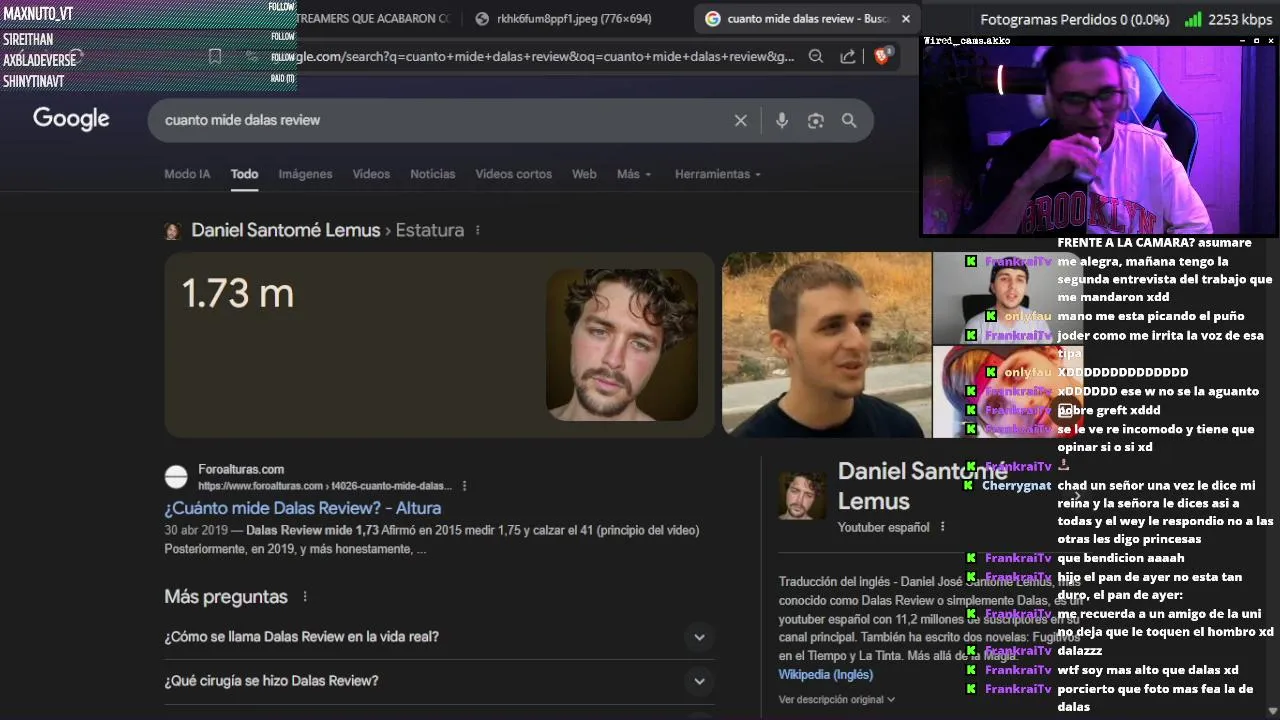Open options next to Youtuber español

coord(943,527)
